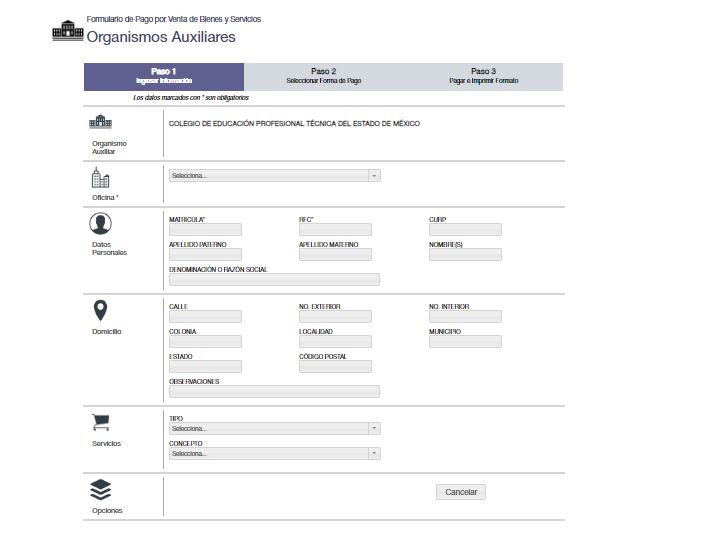Image resolution: width=718 pixels, height=545 pixels.
Task: Click the Formulario de Pago por Venta heading
Action: point(174,19)
